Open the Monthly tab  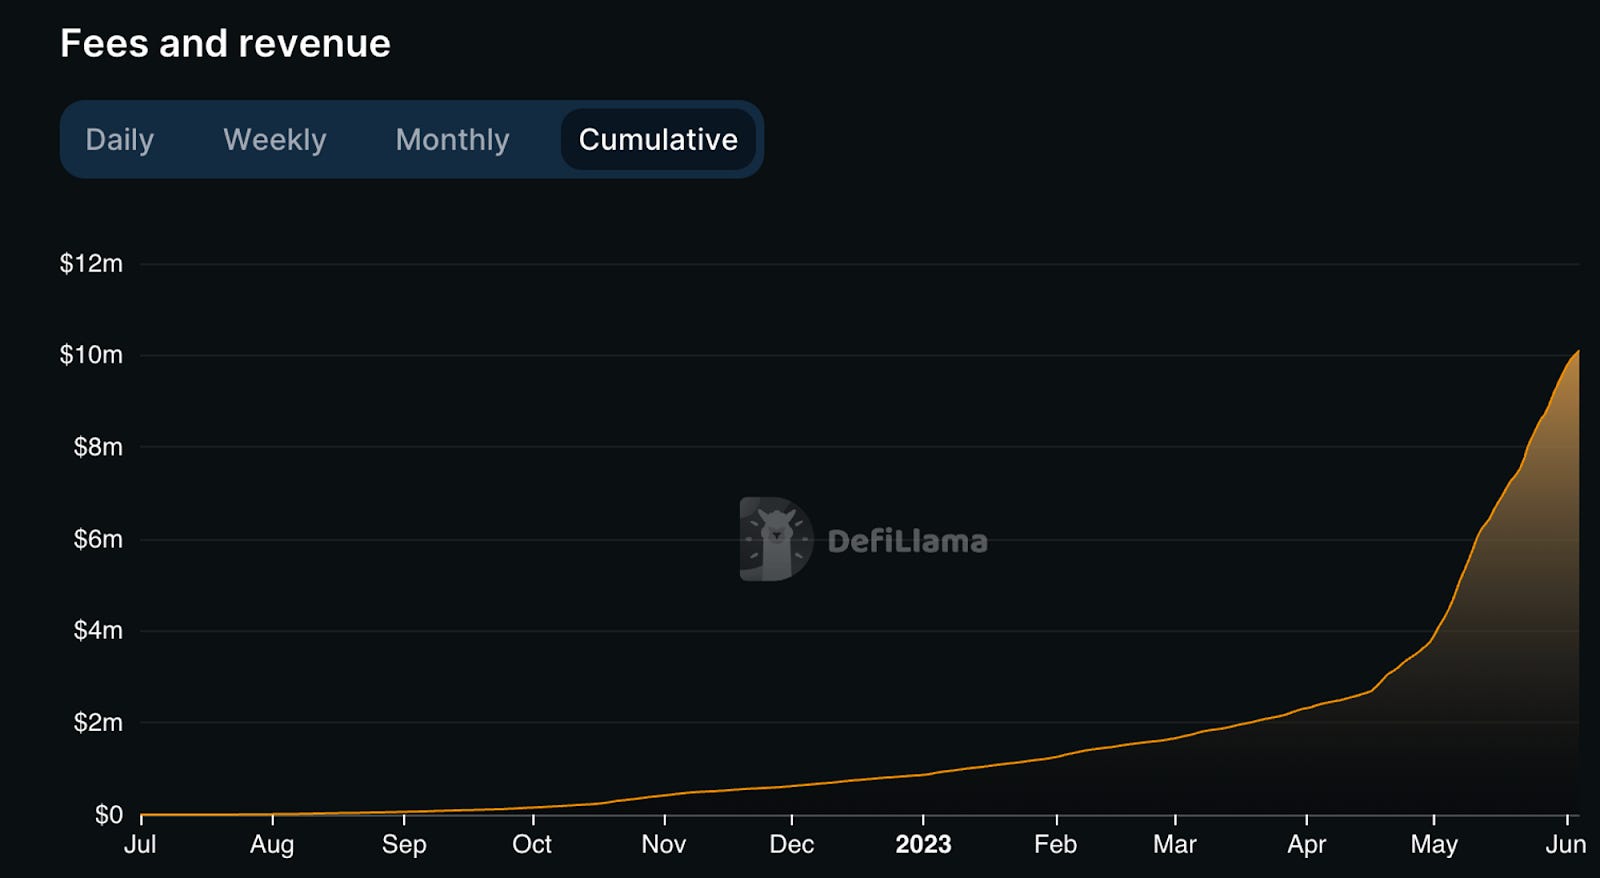coord(452,139)
